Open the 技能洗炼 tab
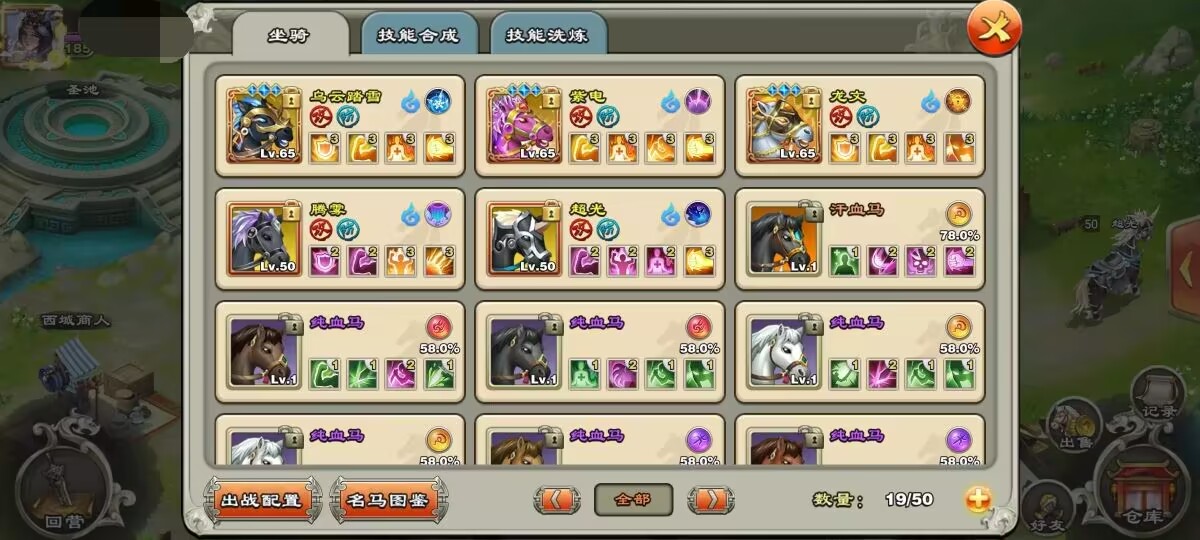This screenshot has width=1200, height=540. point(548,35)
